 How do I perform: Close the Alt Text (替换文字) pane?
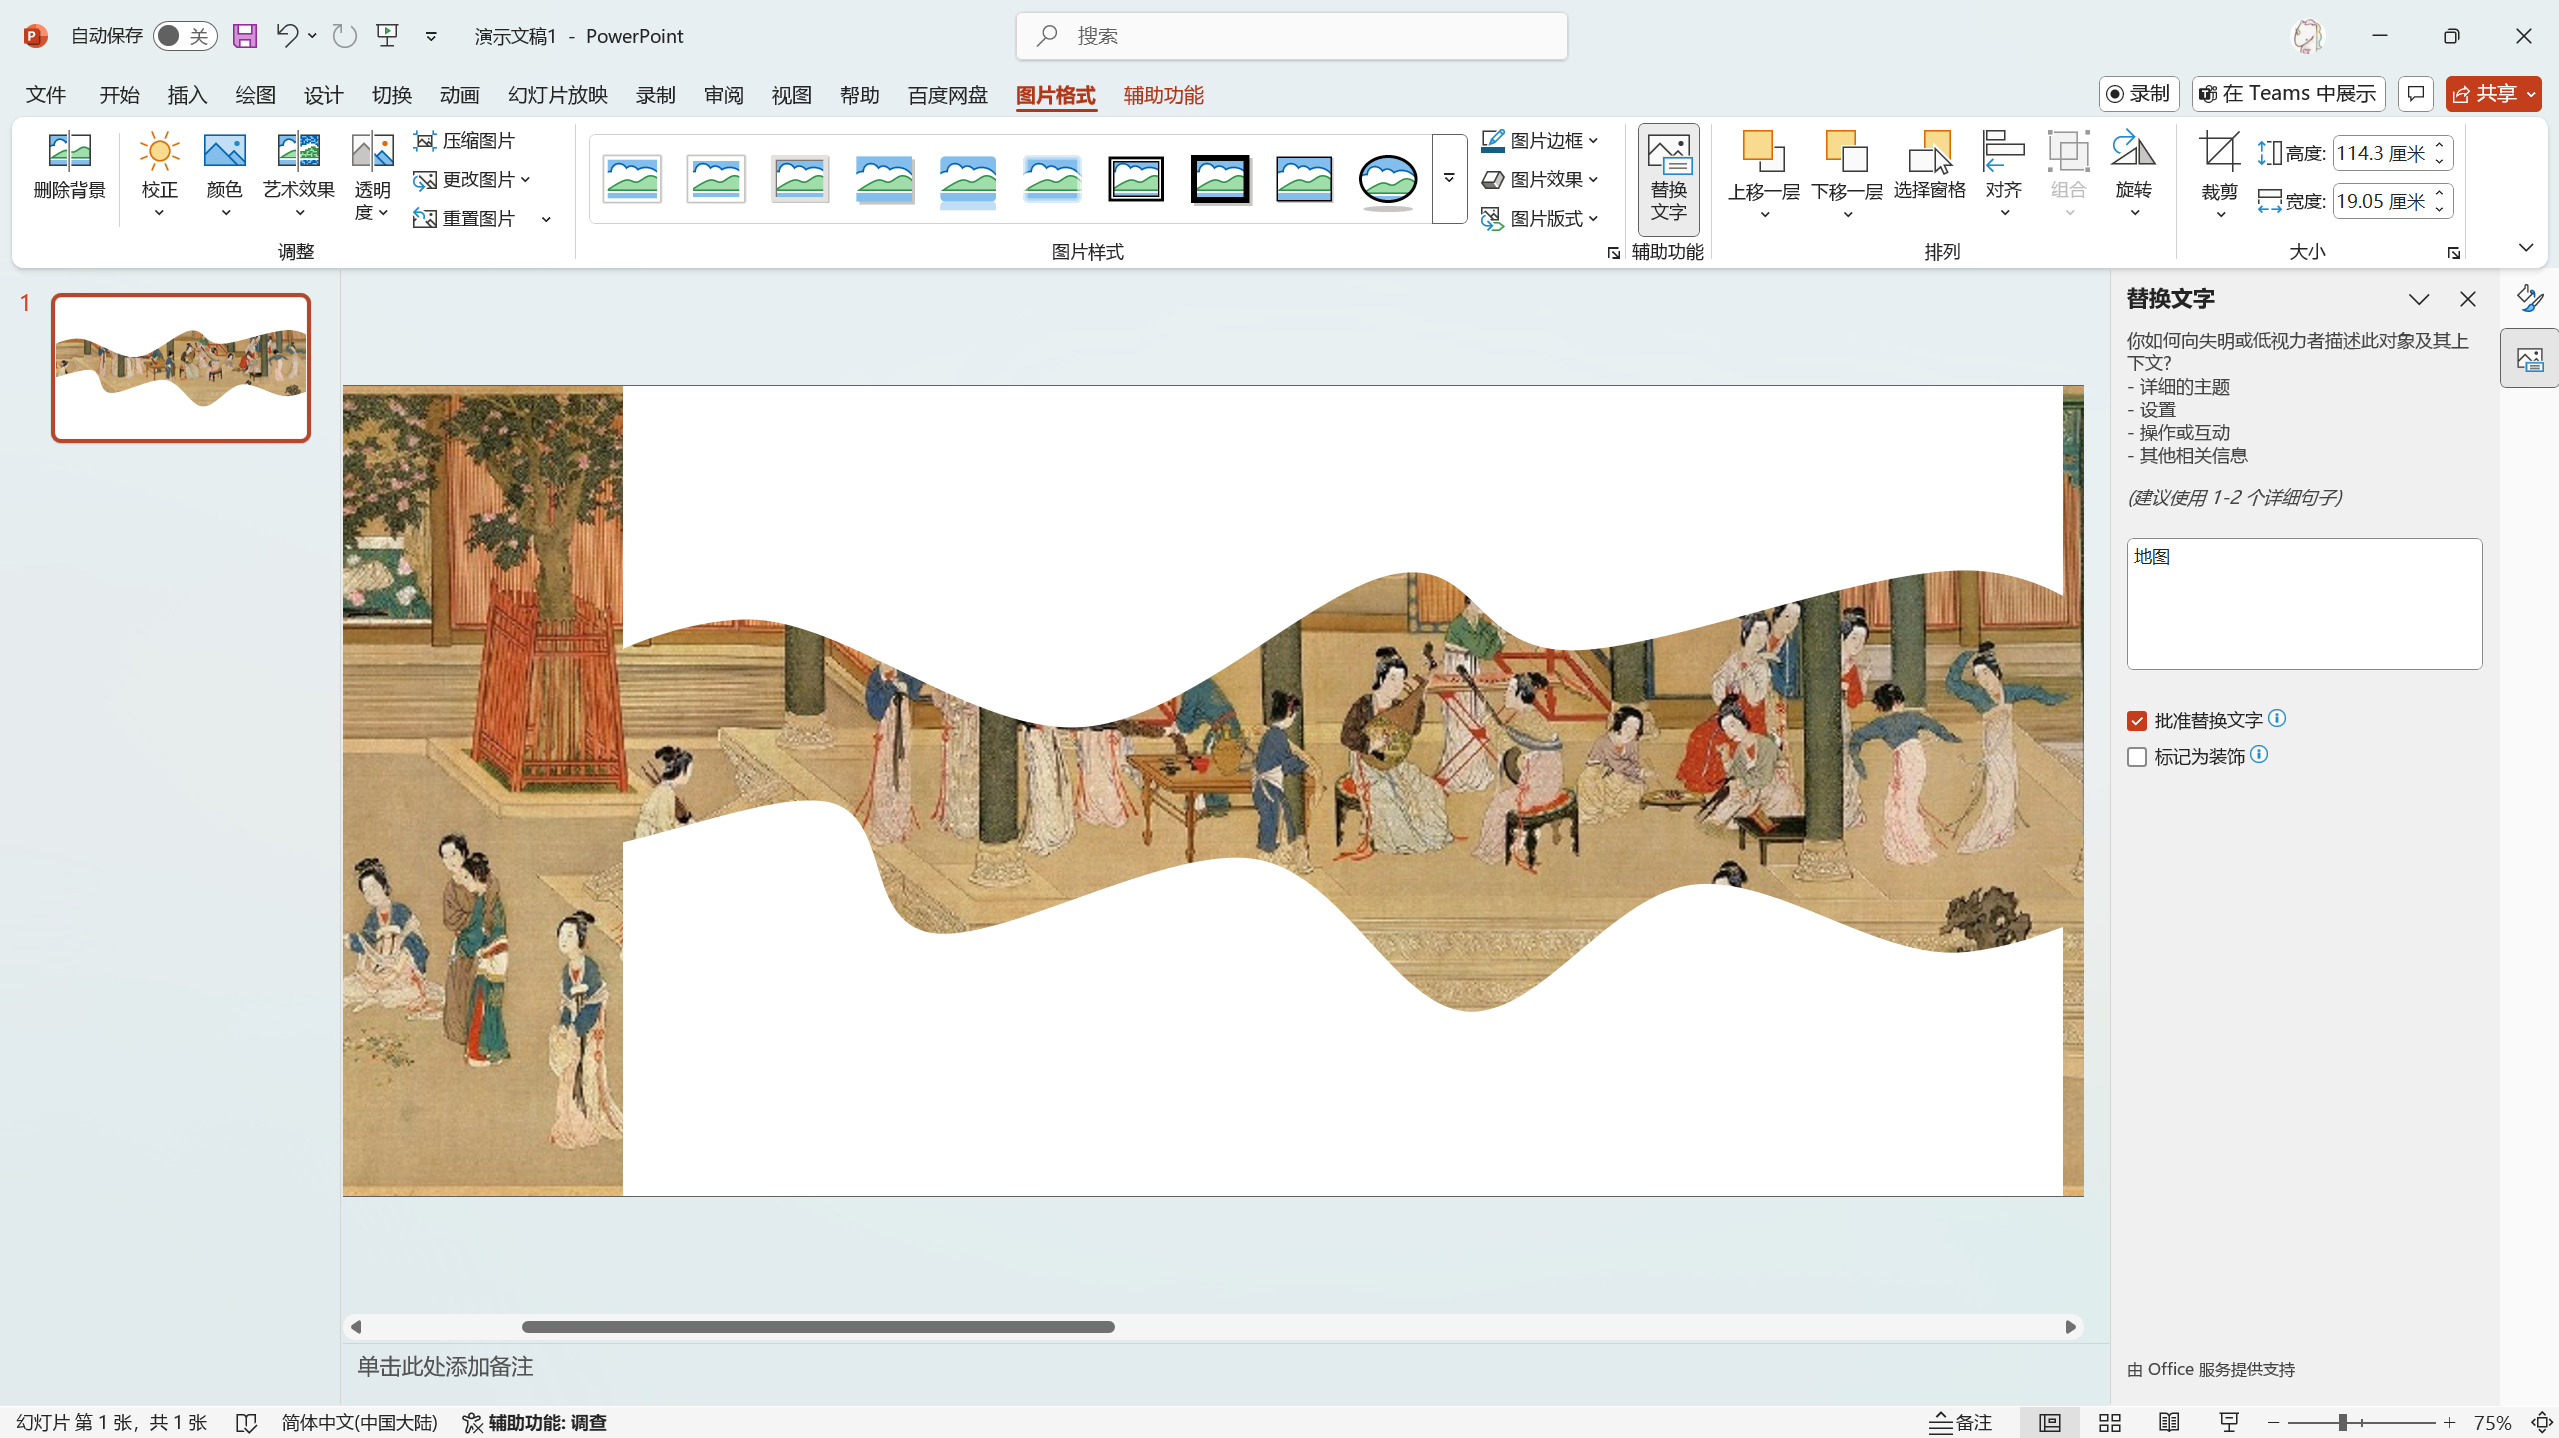pyautogui.click(x=2467, y=299)
